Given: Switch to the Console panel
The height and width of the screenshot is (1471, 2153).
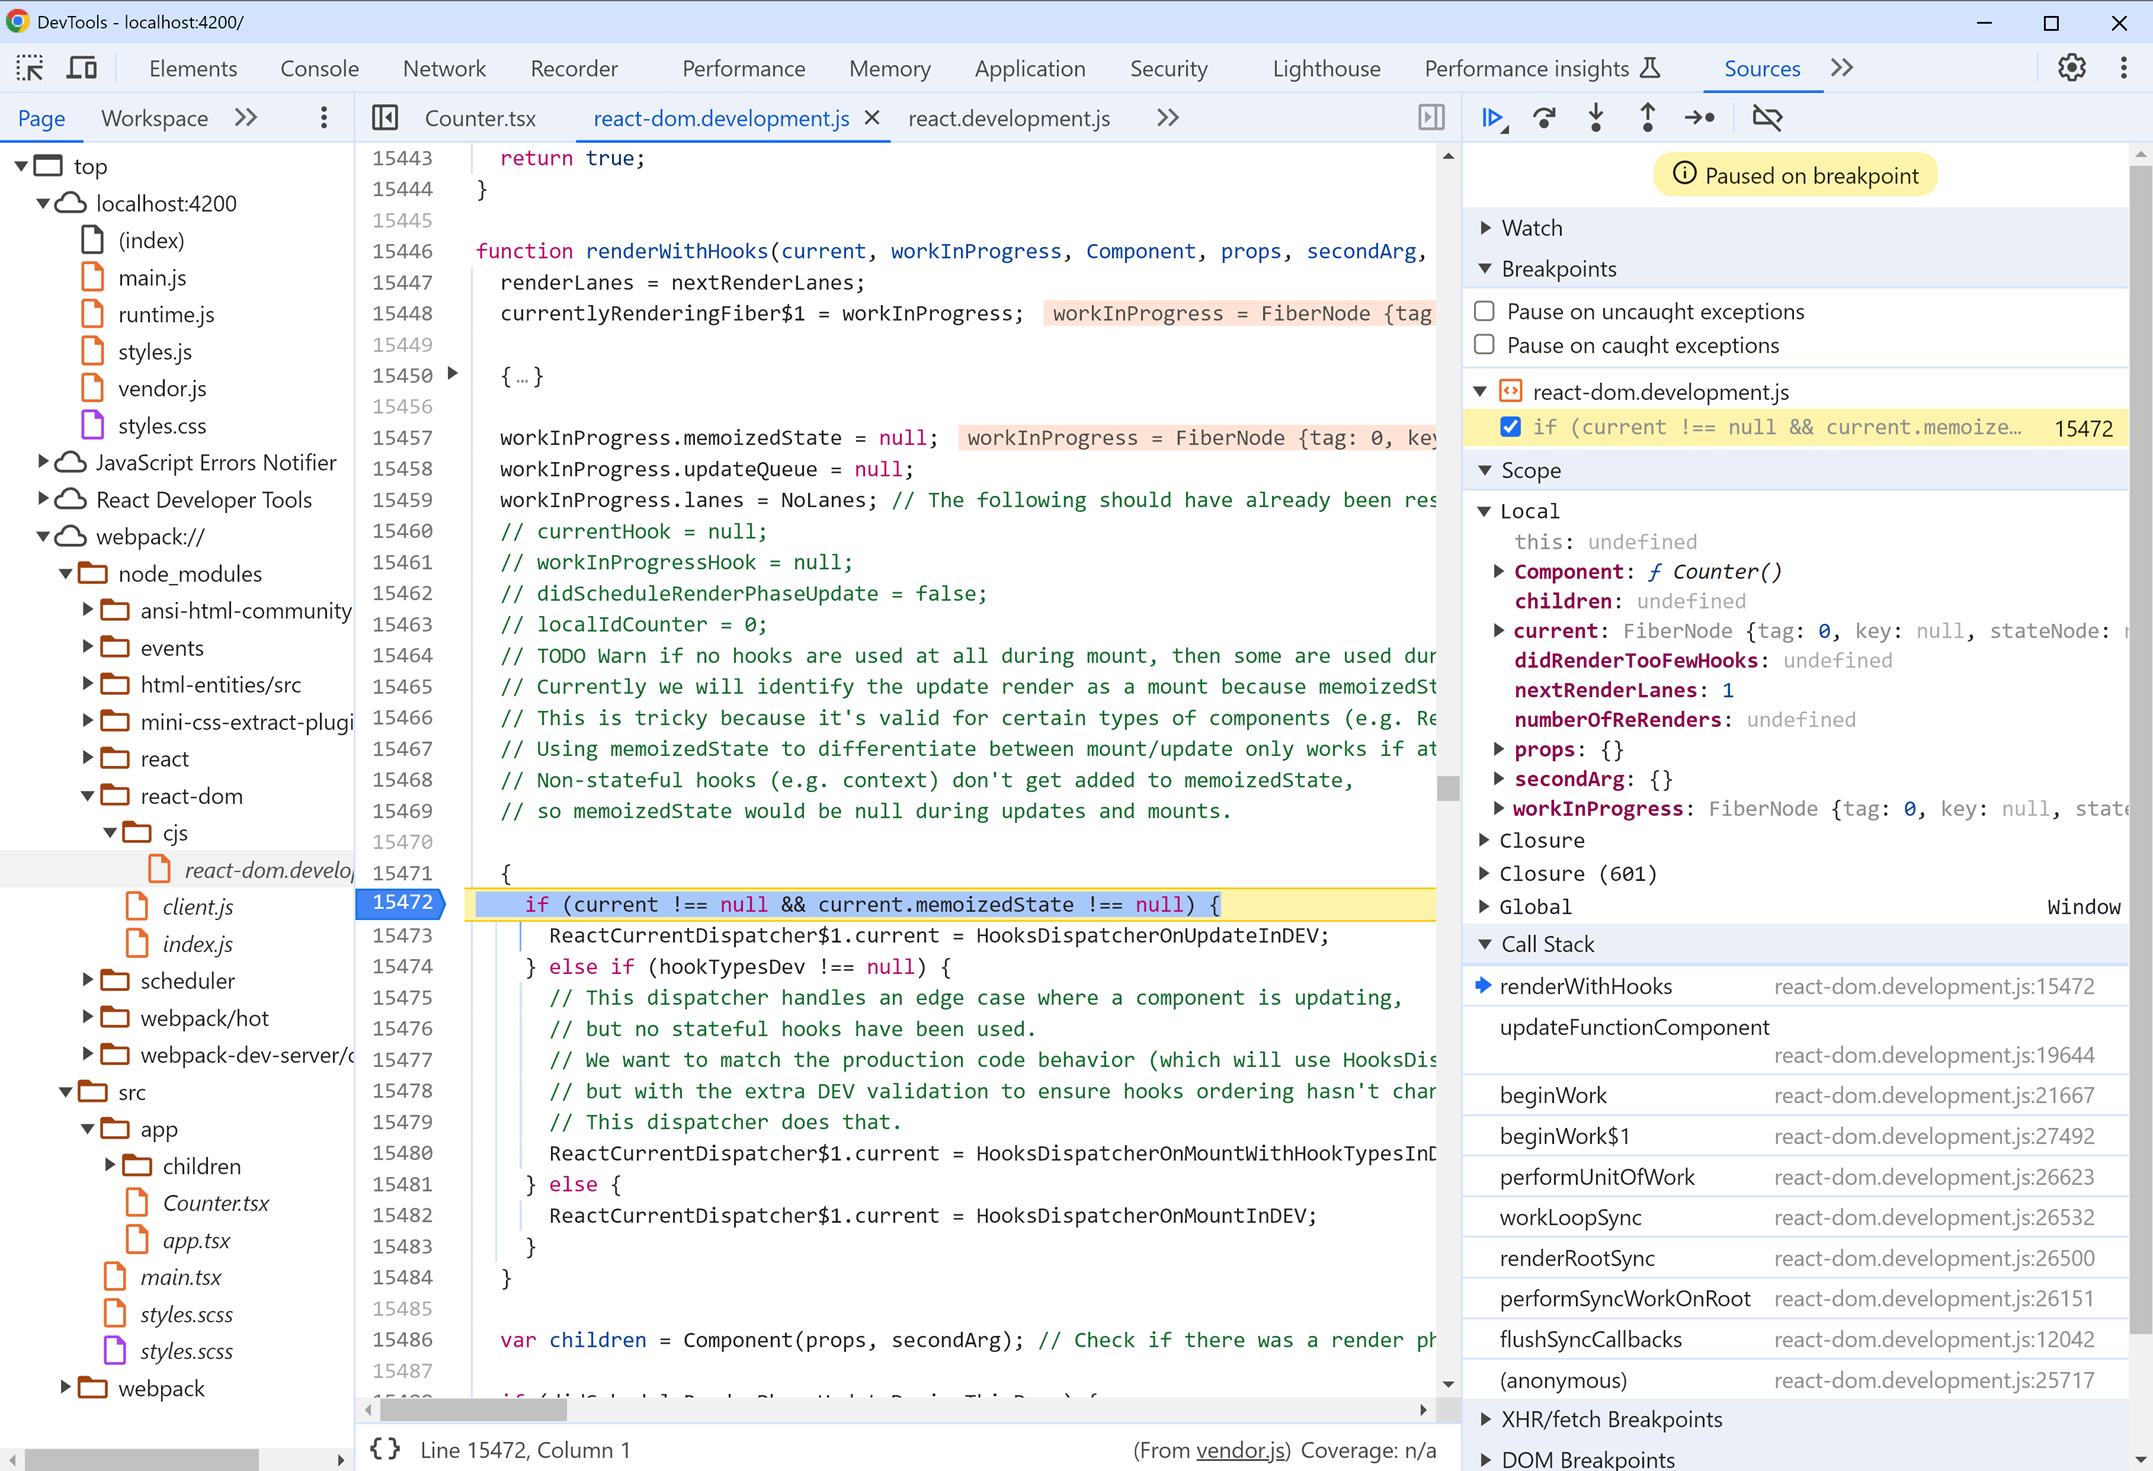Looking at the screenshot, I should (319, 68).
